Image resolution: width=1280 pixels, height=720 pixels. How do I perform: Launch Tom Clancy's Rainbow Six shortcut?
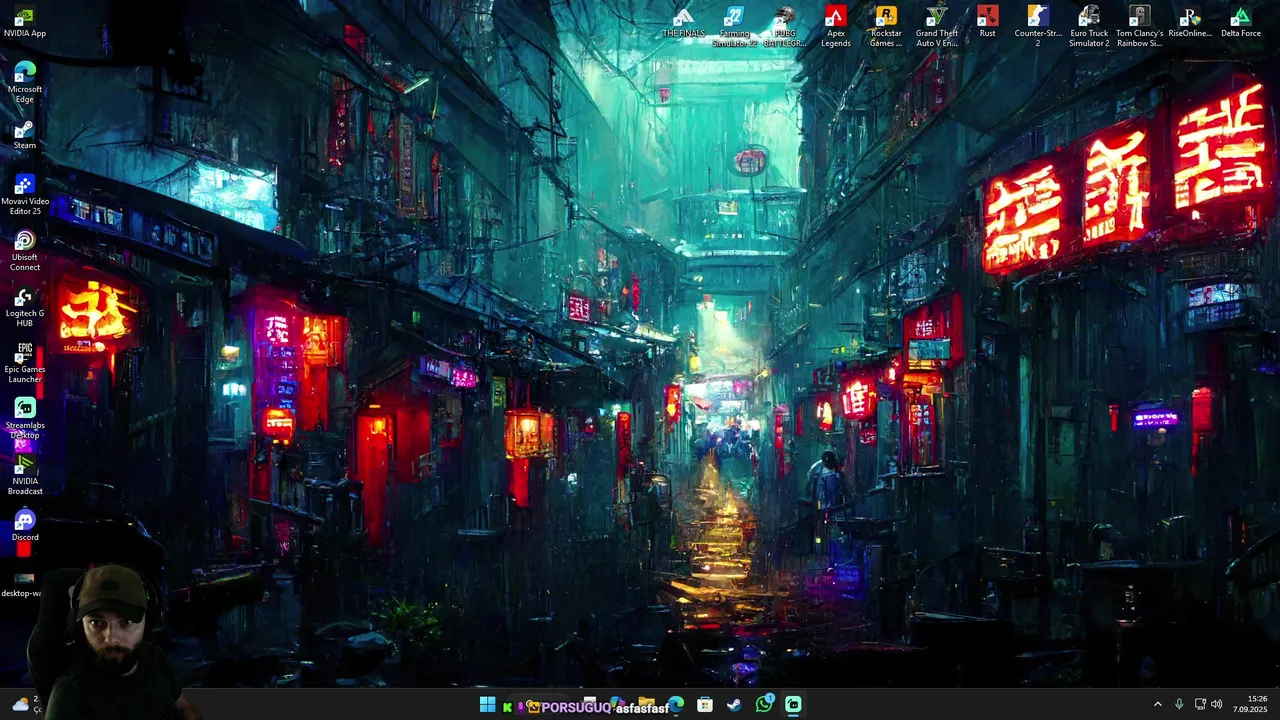pyautogui.click(x=1139, y=27)
